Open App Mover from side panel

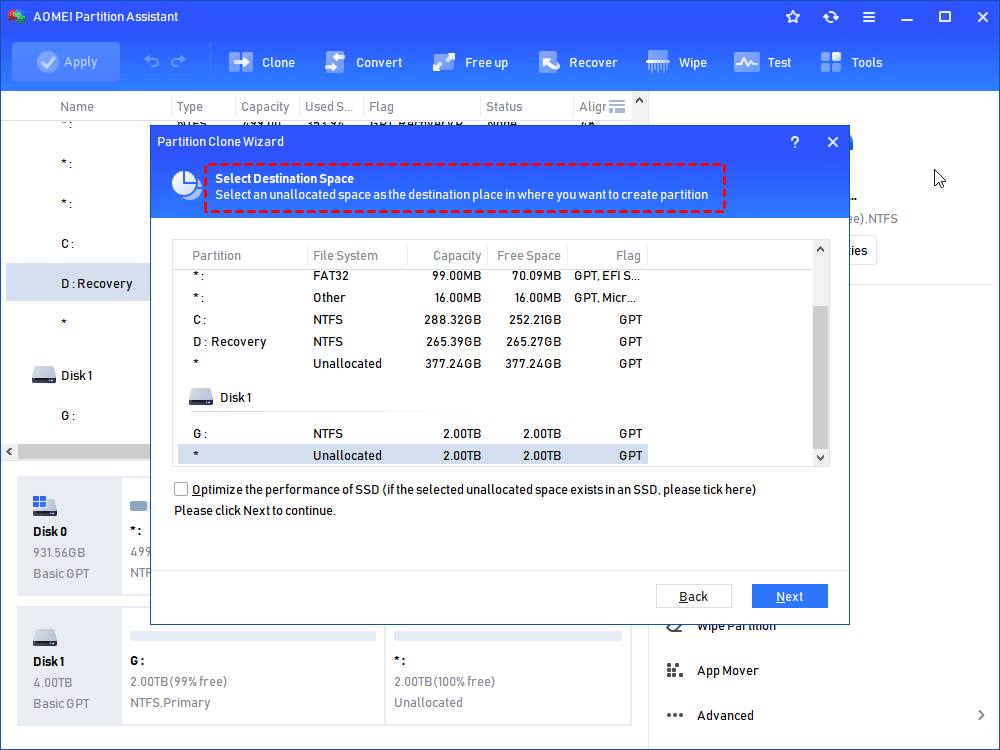coord(727,670)
